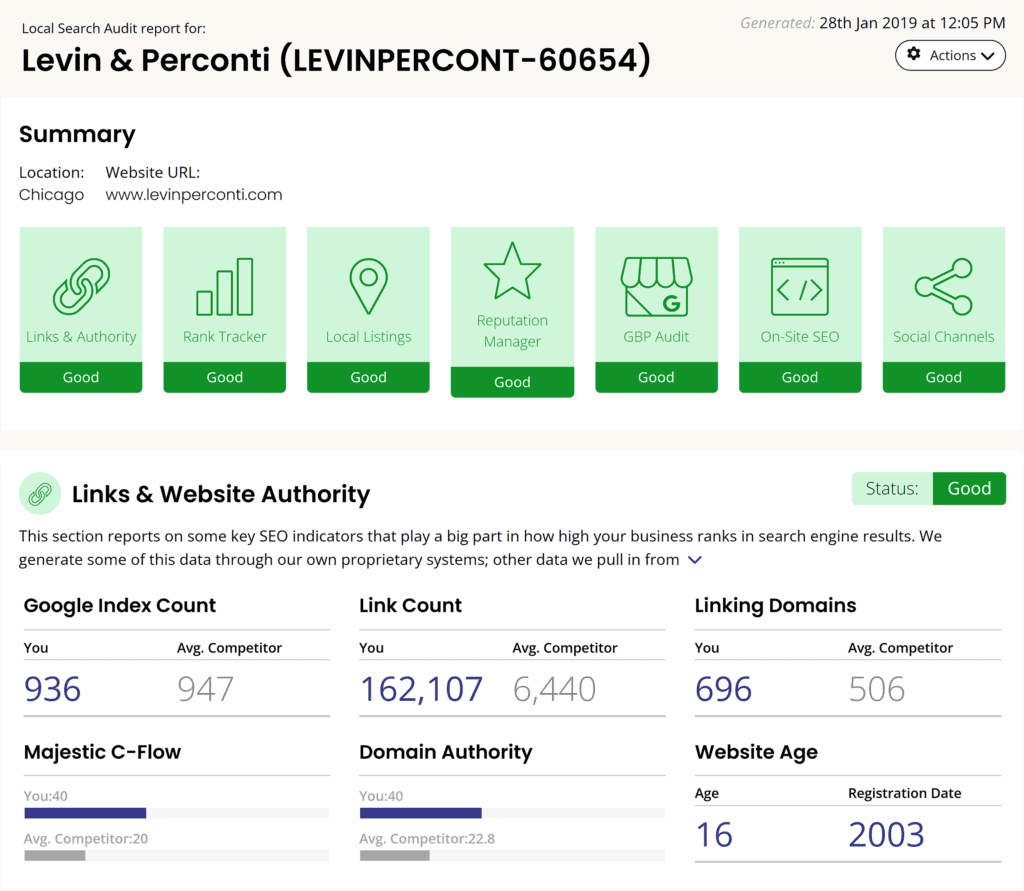
Task: Click the Good status badge near Links section
Action: coord(969,488)
